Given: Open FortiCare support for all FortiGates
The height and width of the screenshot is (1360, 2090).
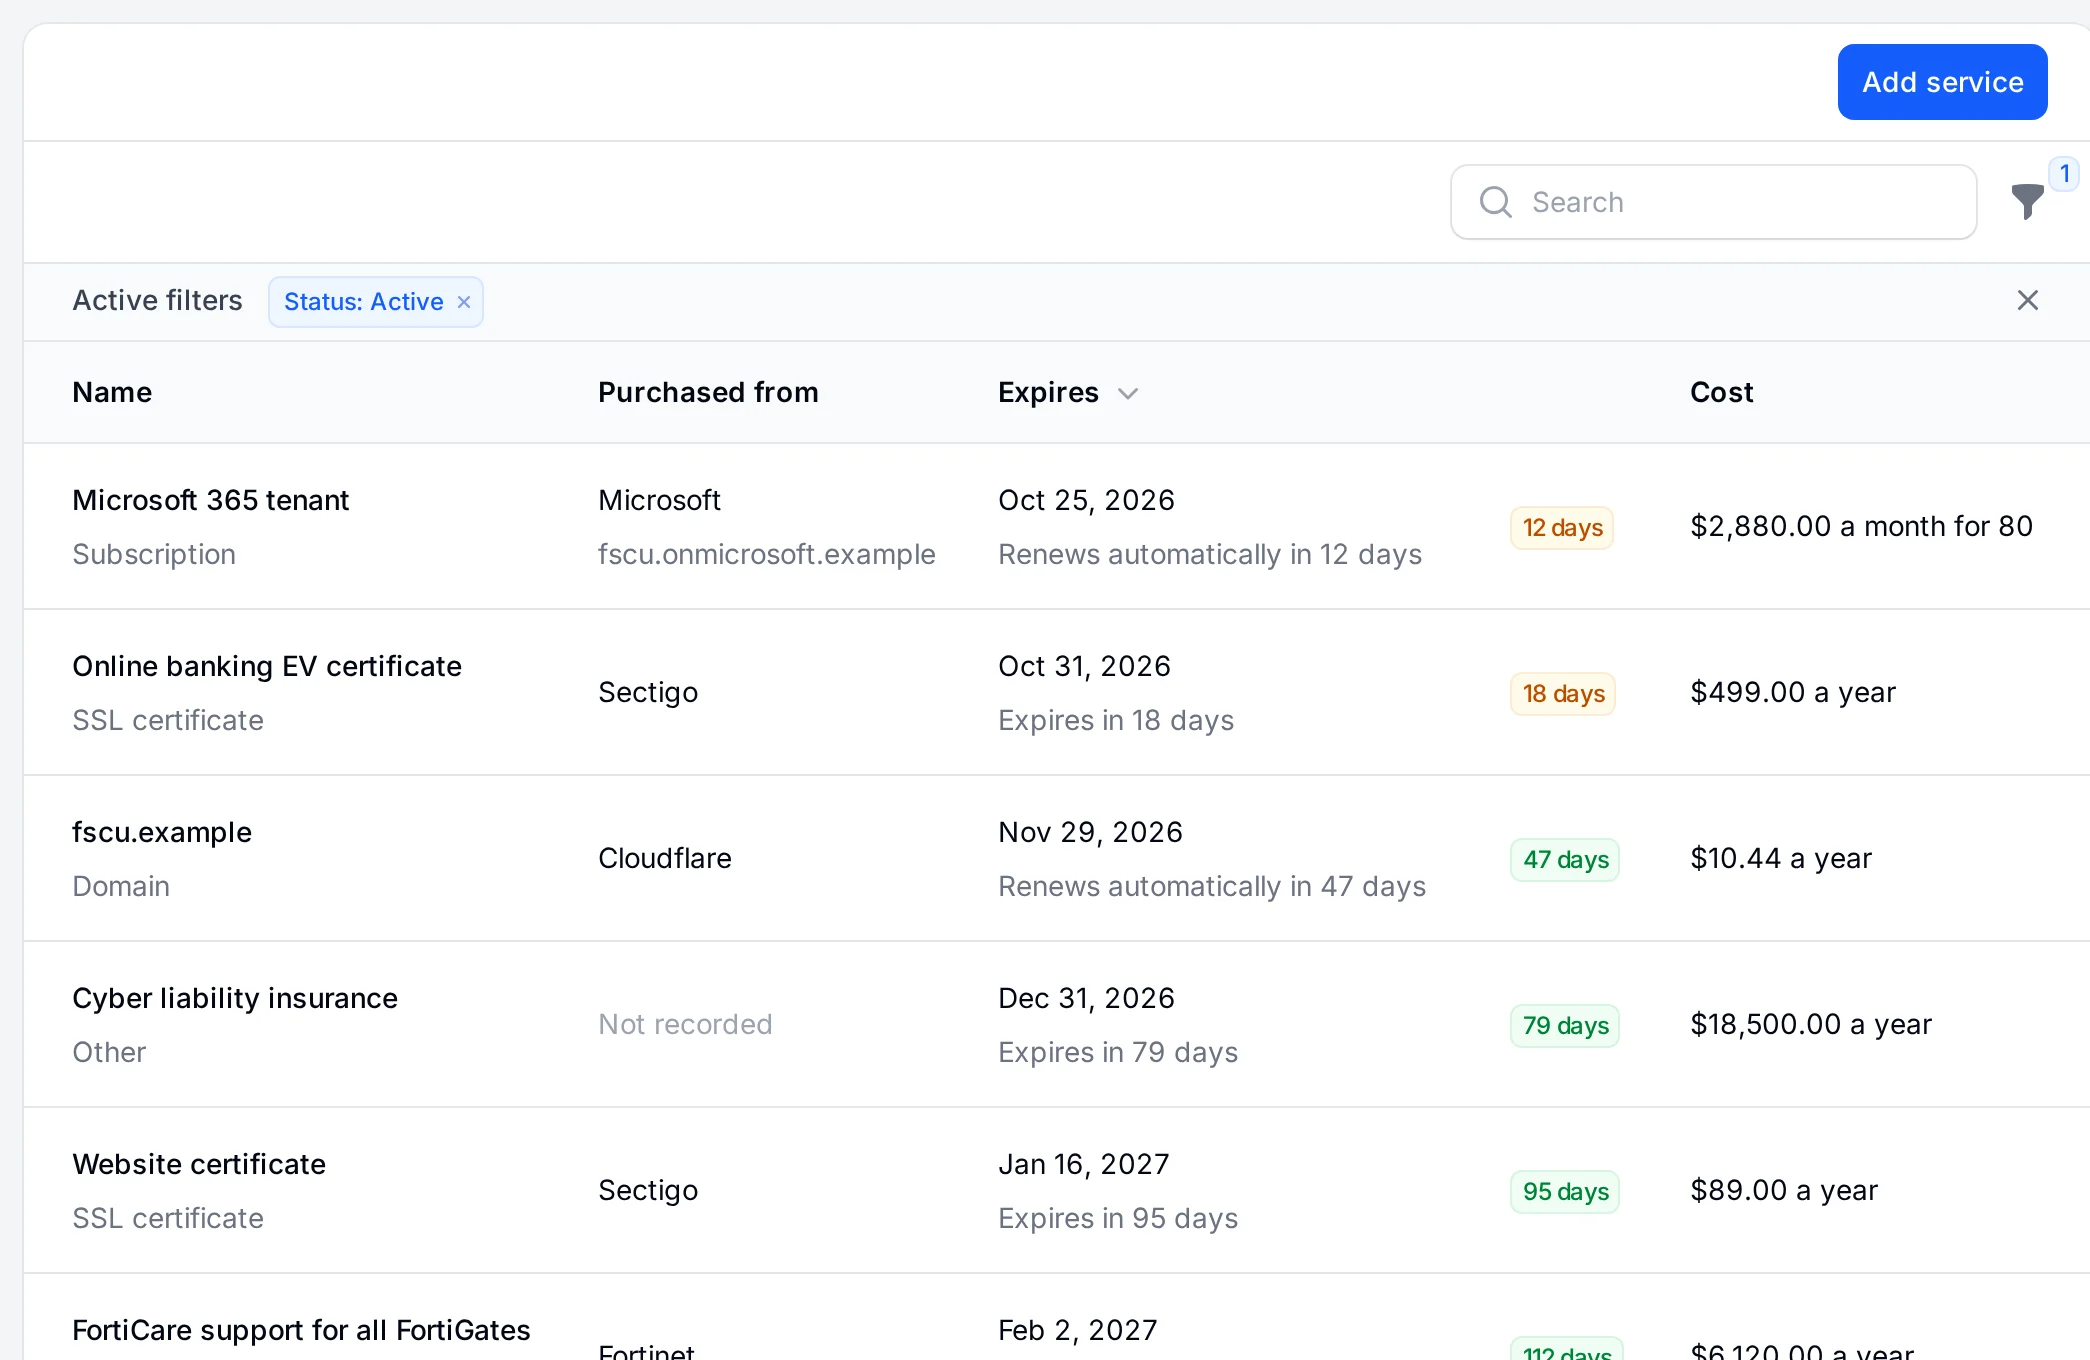Looking at the screenshot, I should pyautogui.click(x=301, y=1330).
